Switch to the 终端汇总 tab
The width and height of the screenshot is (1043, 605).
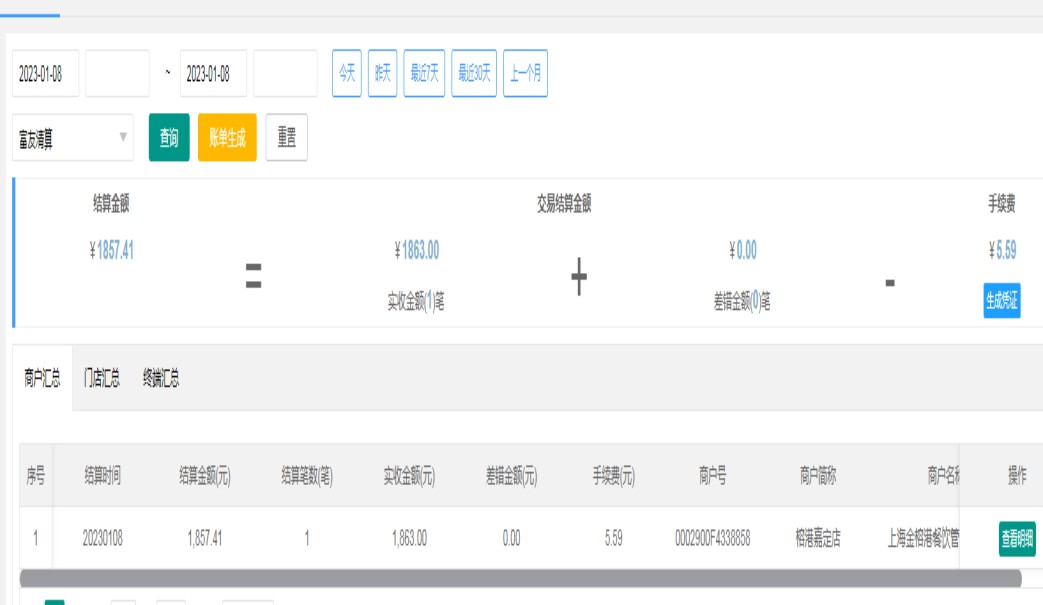[161, 378]
